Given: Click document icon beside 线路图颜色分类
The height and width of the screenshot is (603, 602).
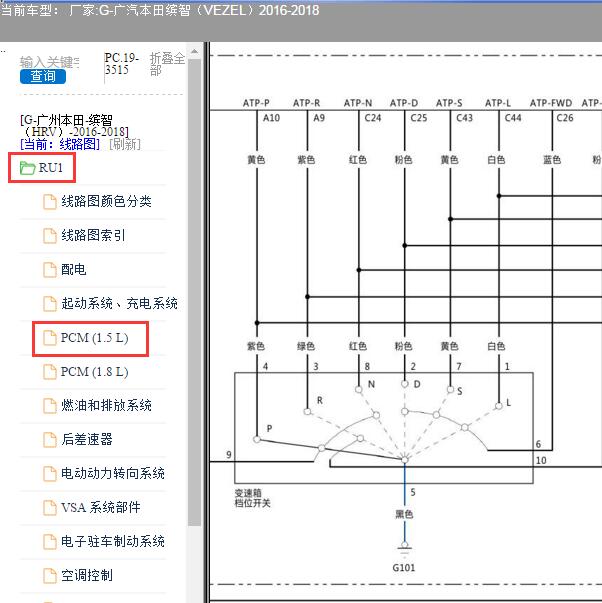Looking at the screenshot, I should pyautogui.click(x=50, y=202).
